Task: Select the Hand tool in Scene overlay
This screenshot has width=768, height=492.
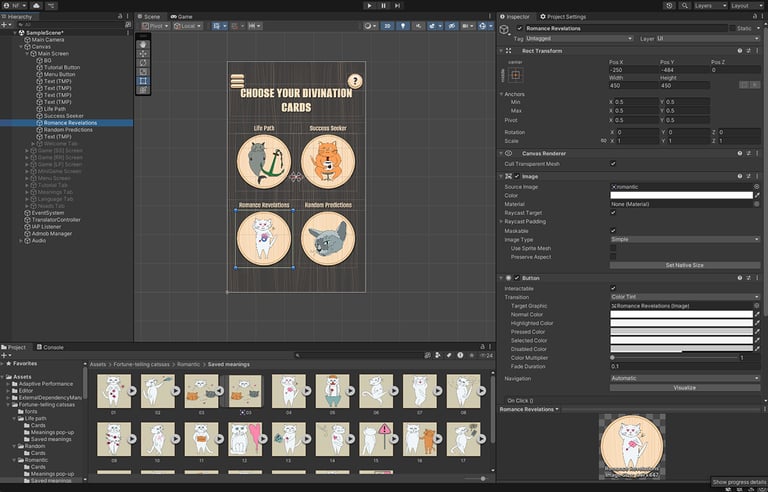Action: point(143,44)
